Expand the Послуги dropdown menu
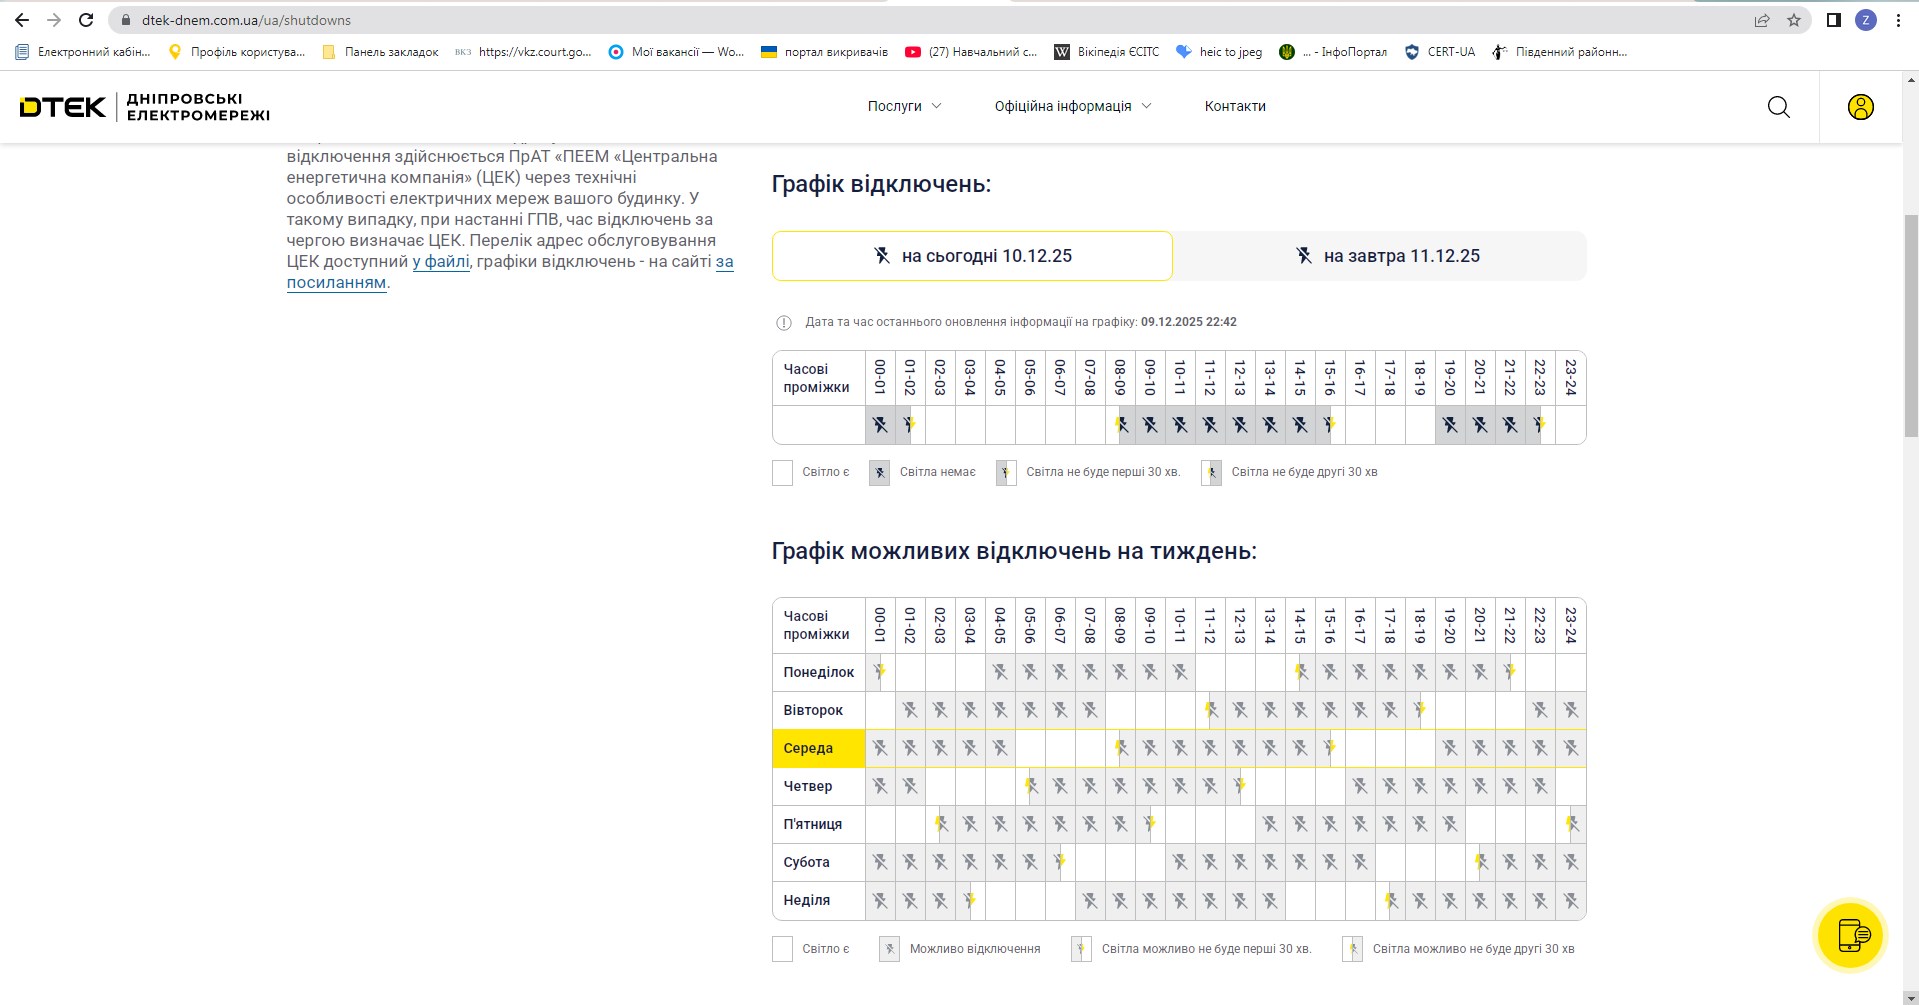The height and width of the screenshot is (1005, 1919). pyautogui.click(x=904, y=106)
